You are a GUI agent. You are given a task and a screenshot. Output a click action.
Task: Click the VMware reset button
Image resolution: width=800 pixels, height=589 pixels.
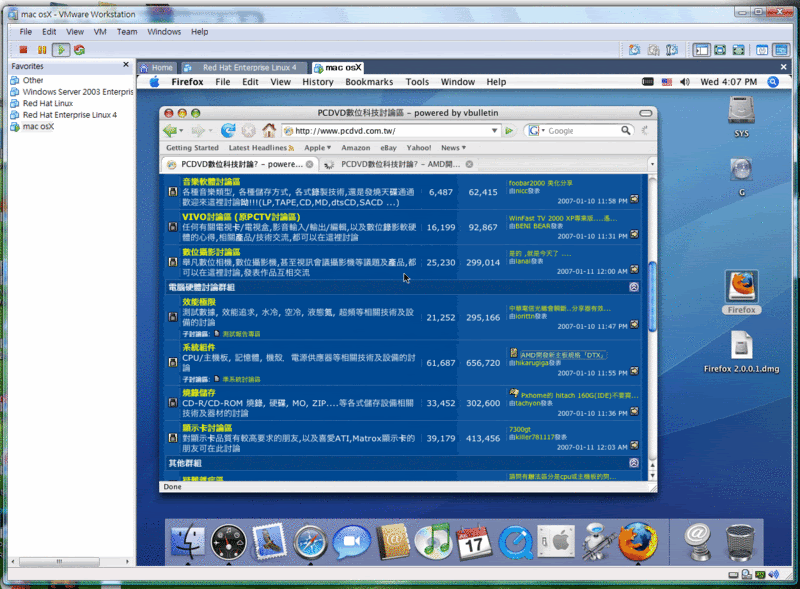coord(79,50)
